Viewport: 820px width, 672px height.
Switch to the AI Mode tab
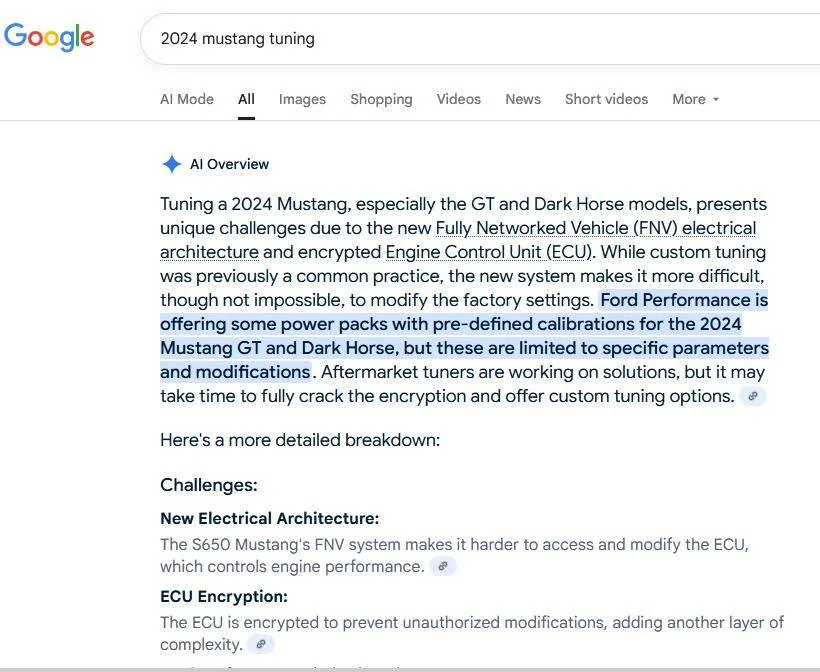pyautogui.click(x=187, y=99)
